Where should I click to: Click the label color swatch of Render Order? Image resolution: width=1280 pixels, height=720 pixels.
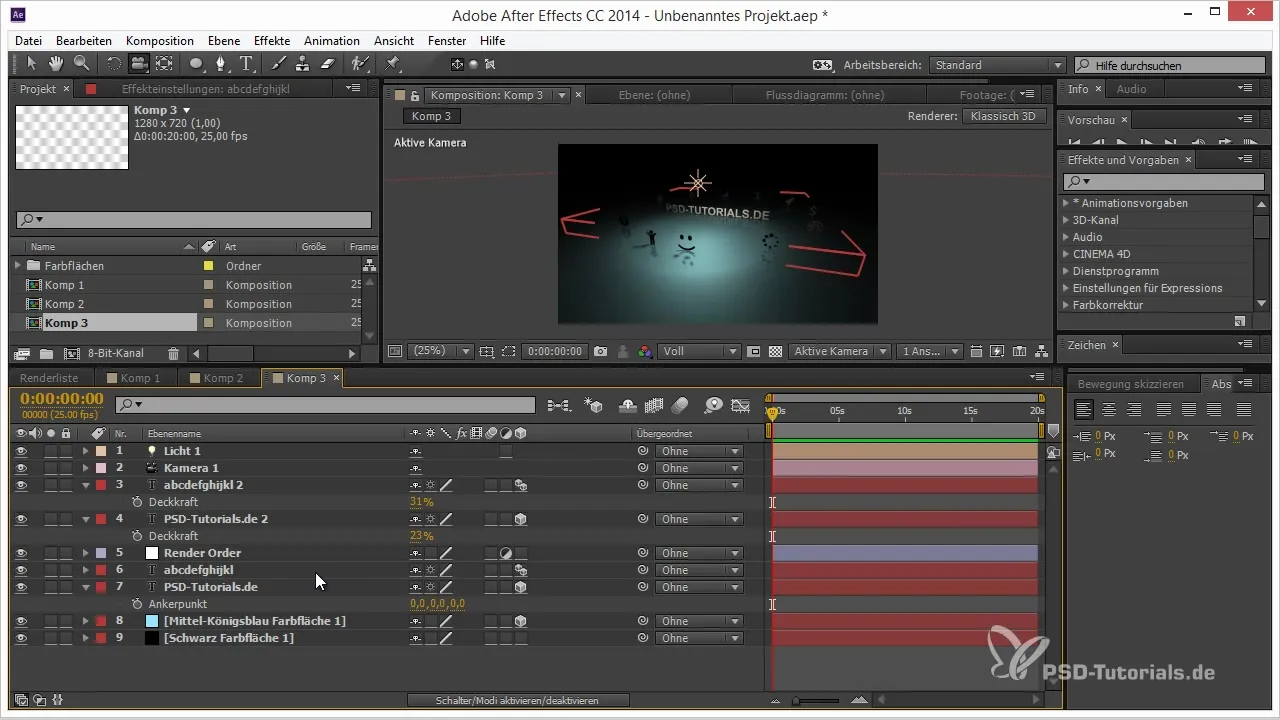click(x=101, y=553)
